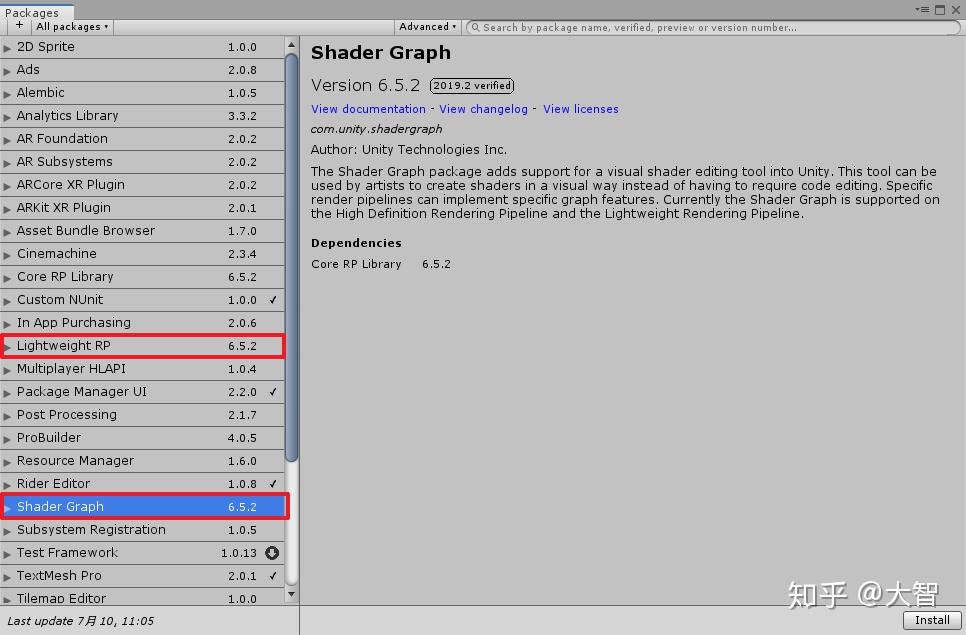Expand the Lightweight RP package entry
The width and height of the screenshot is (966, 635).
click(9, 346)
